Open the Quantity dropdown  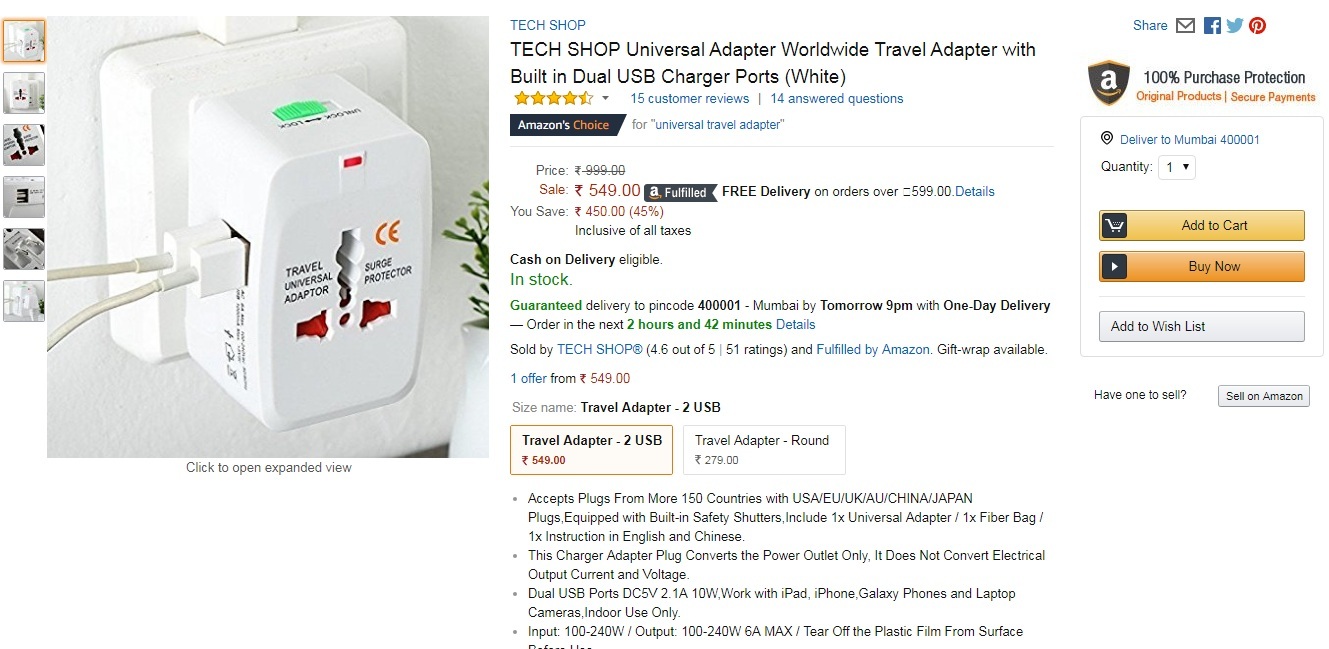coord(1177,167)
